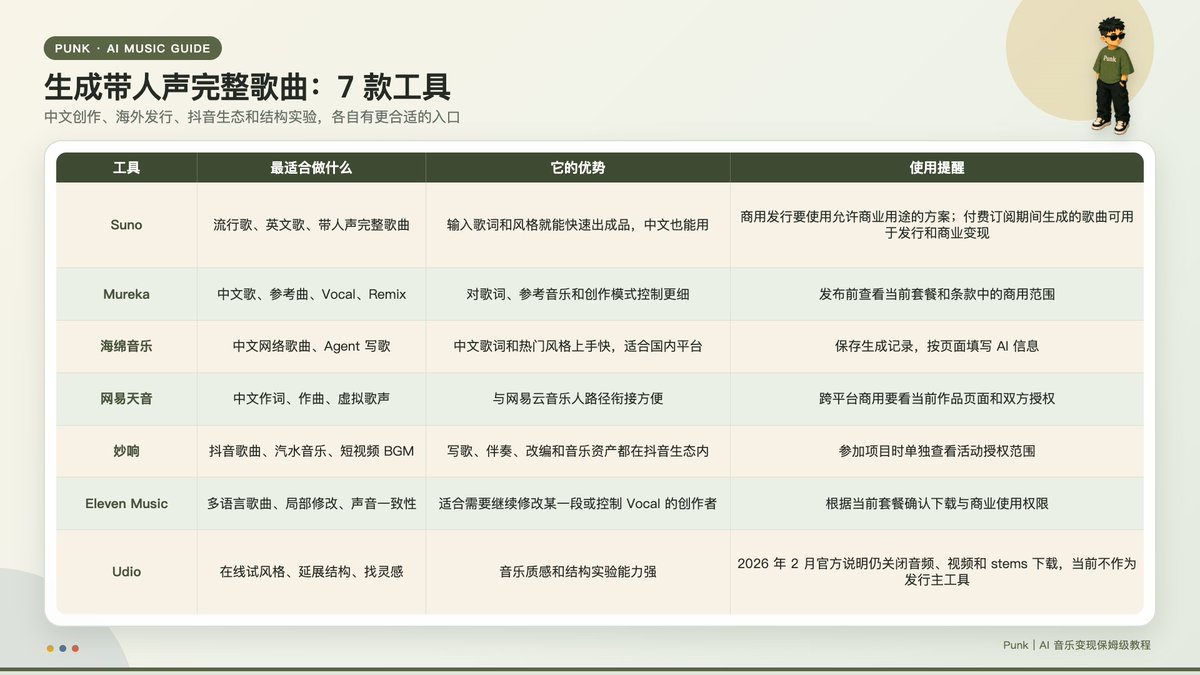Click the slide title 生成带人声完整歌曲：7 款工具
Viewport: 1200px width, 675px height.
pyautogui.click(x=247, y=86)
